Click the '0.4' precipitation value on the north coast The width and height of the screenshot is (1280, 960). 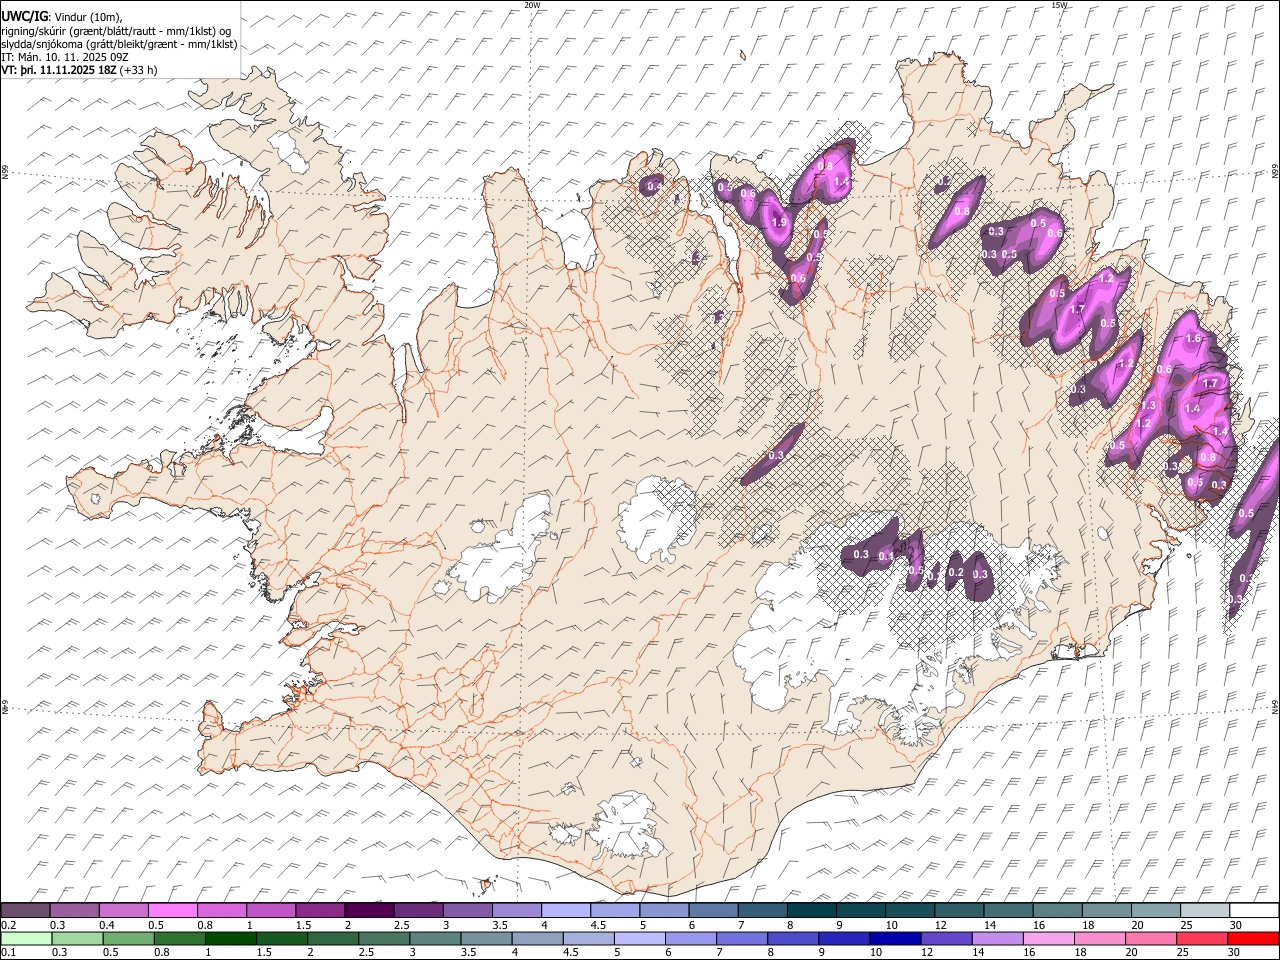point(655,187)
